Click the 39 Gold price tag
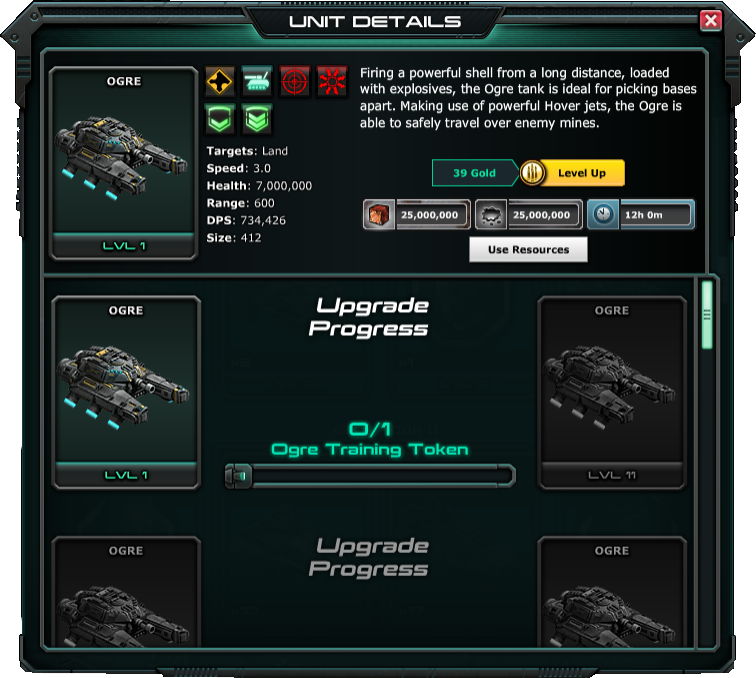 click(x=474, y=173)
